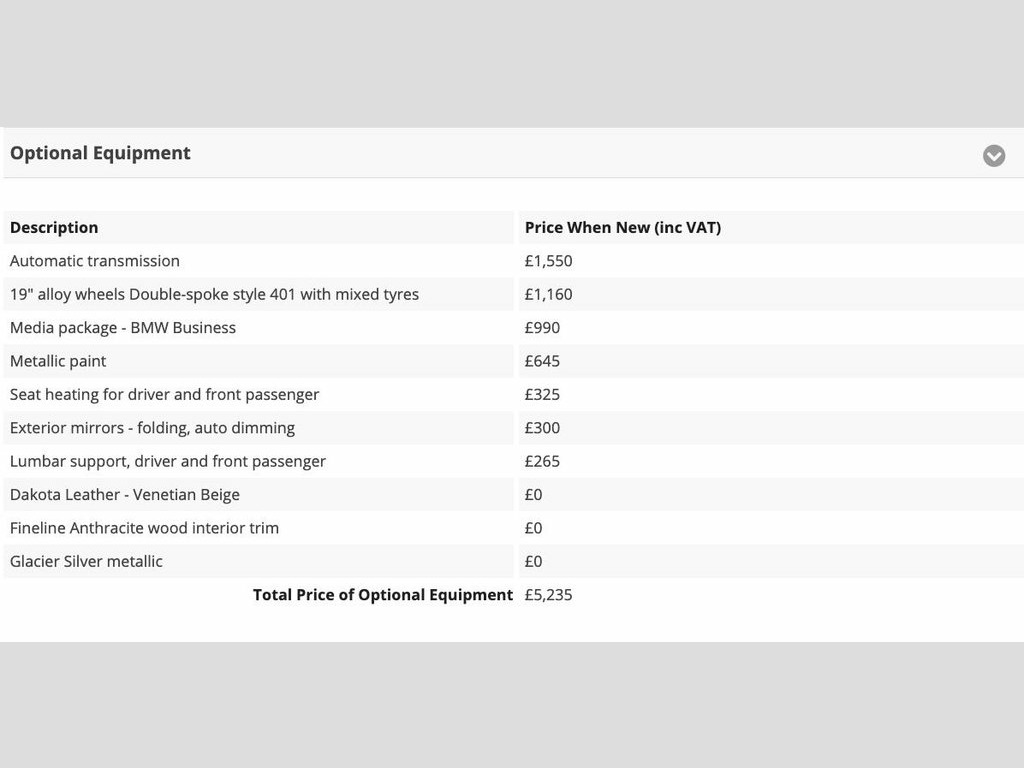
Task: Click Dakota Leather - Venetian Beige
Action: click(x=125, y=494)
